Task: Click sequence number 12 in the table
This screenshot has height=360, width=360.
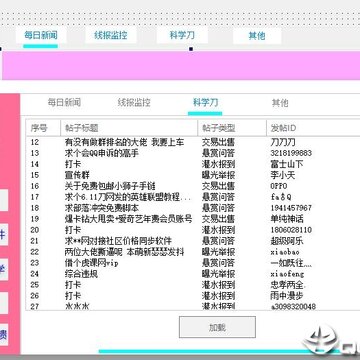Action: (x=35, y=142)
